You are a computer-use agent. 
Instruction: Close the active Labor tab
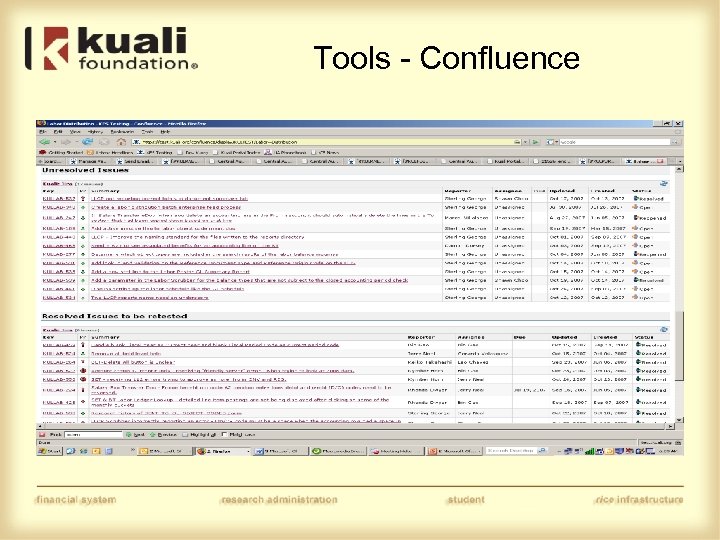pos(660,161)
